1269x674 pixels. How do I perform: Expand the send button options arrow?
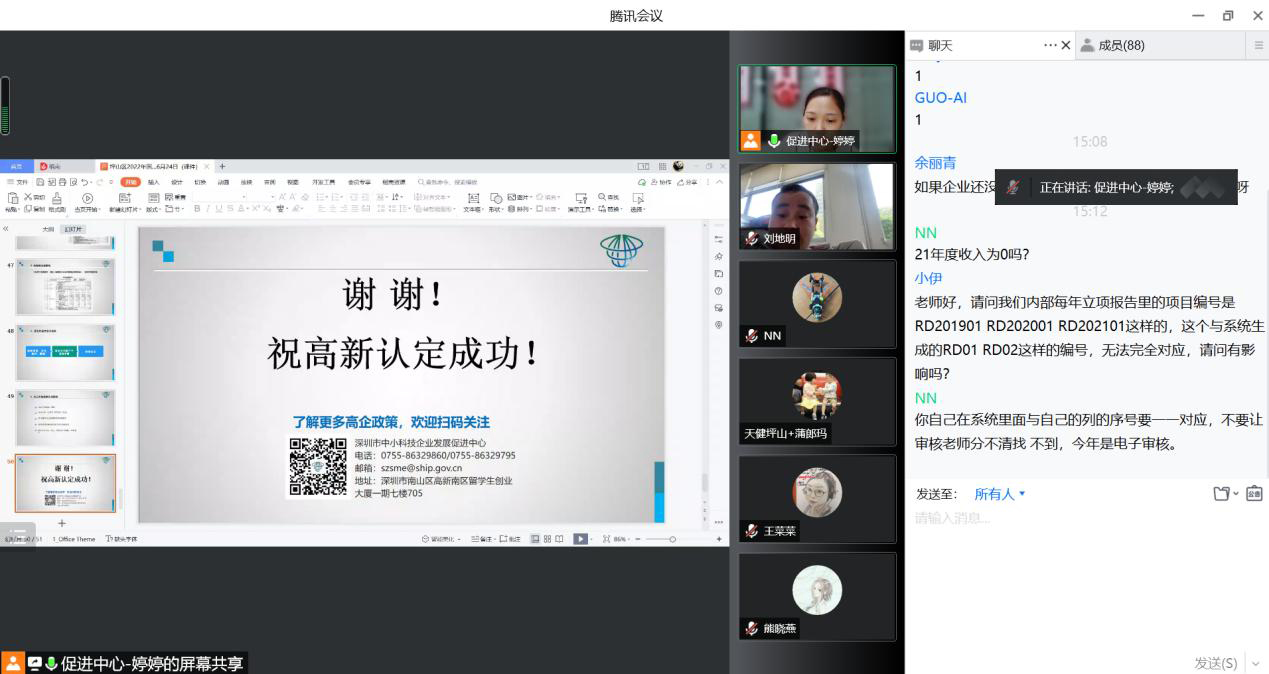(x=1255, y=663)
